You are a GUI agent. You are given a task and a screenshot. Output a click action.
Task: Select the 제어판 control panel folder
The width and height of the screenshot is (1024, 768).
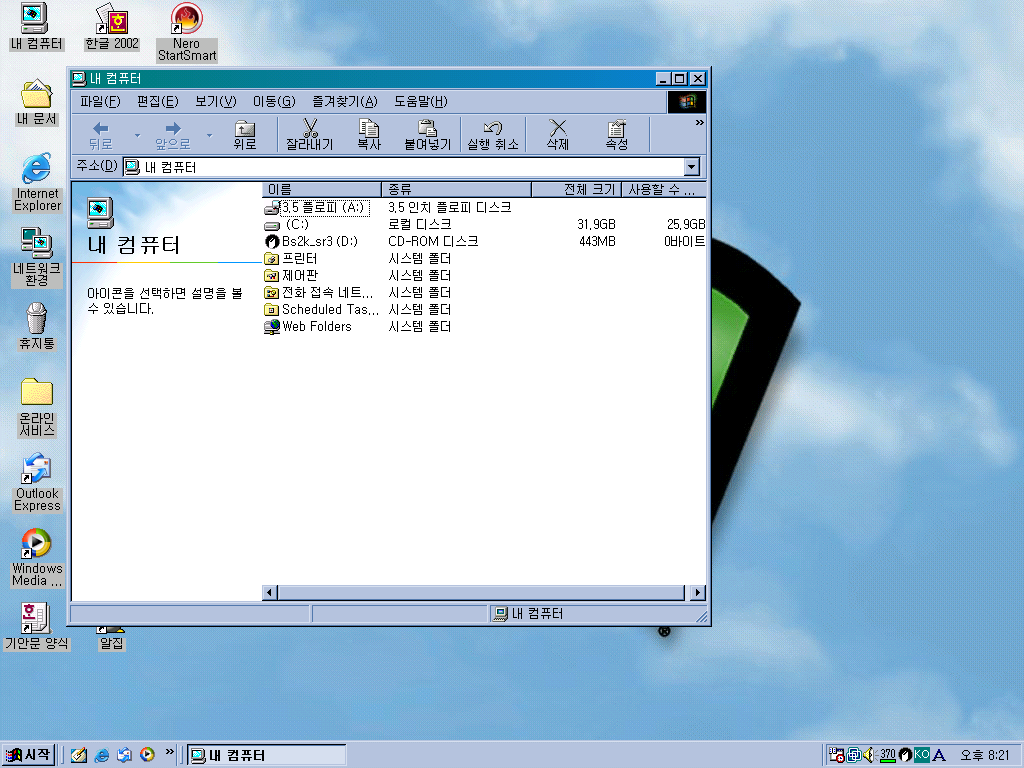300,275
